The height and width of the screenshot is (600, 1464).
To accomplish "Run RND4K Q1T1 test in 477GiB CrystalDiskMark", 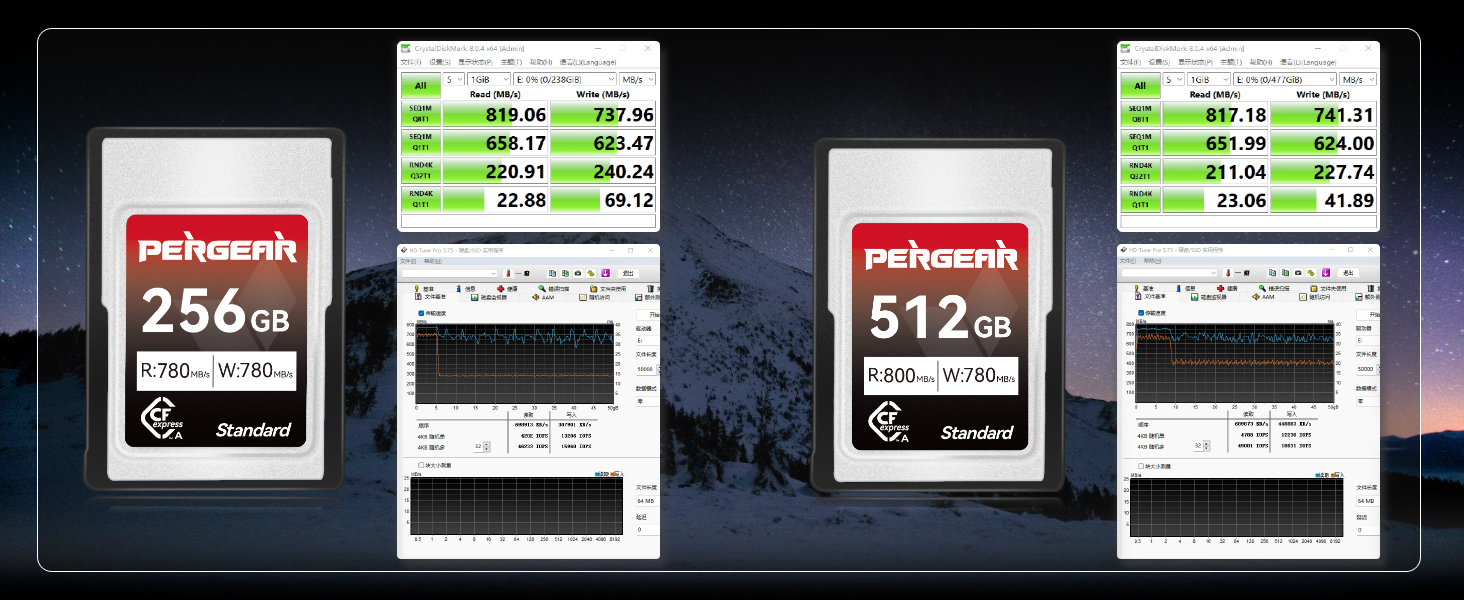I will [1140, 198].
